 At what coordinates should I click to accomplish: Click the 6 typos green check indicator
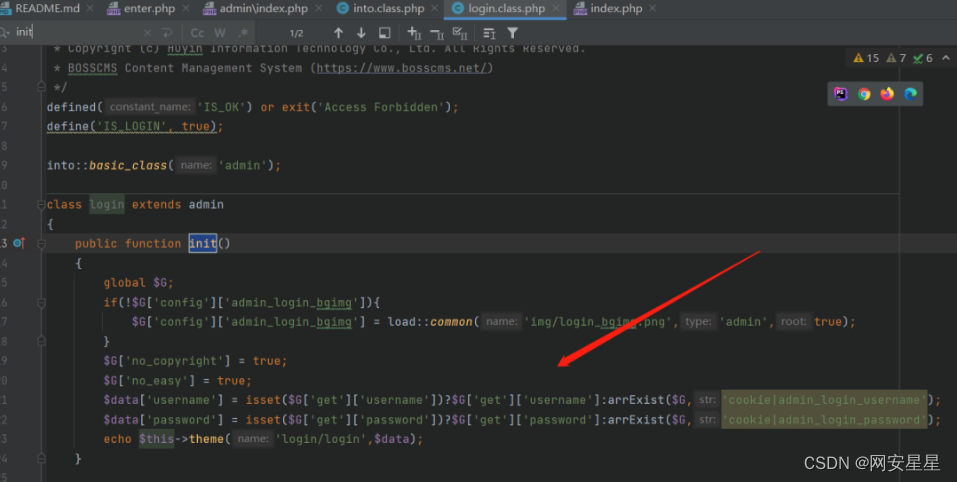click(x=923, y=58)
